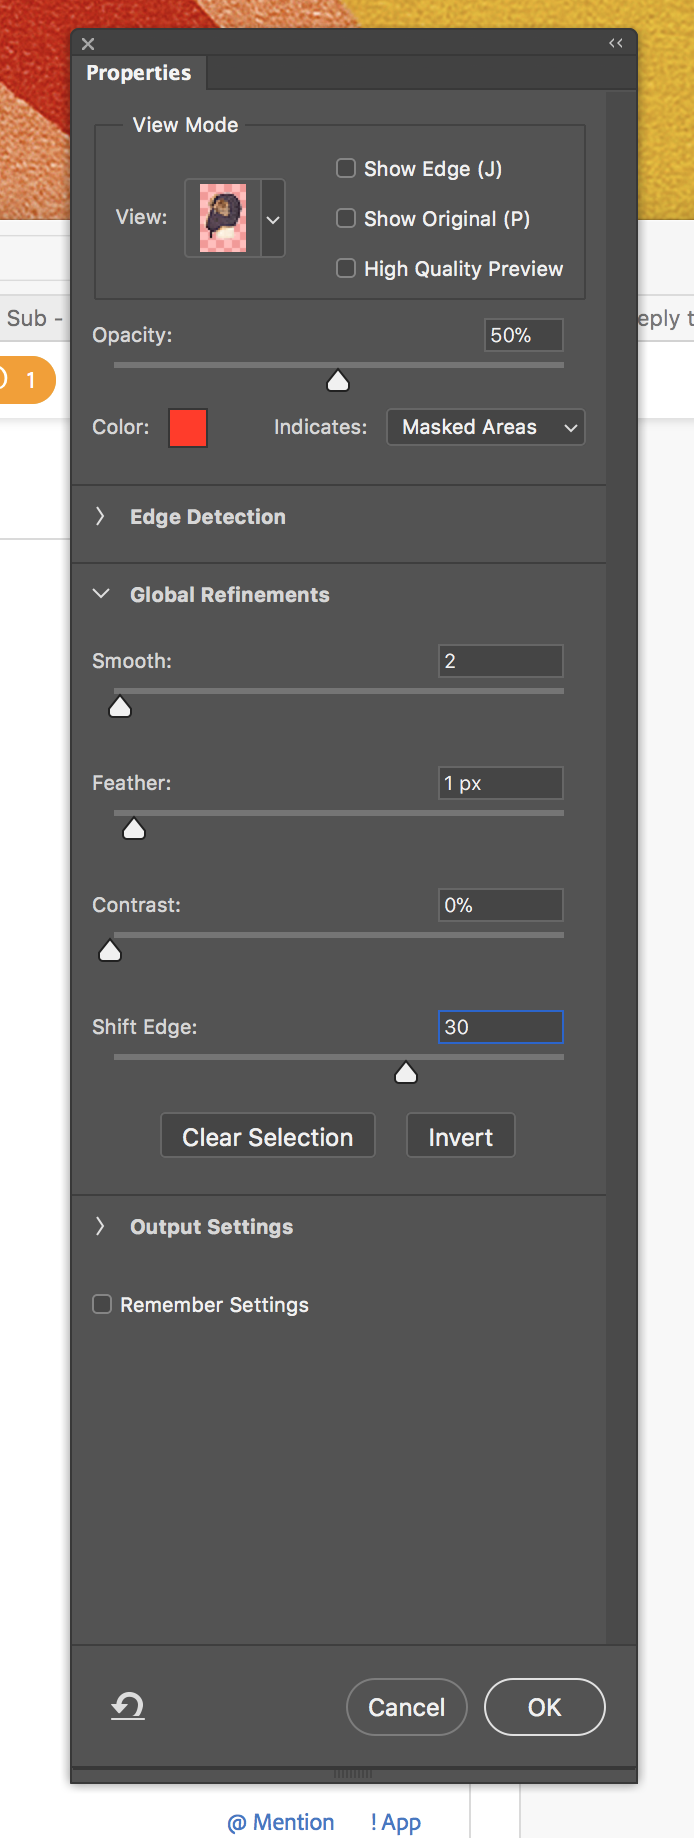Confirm with the OK button

coord(544,1707)
